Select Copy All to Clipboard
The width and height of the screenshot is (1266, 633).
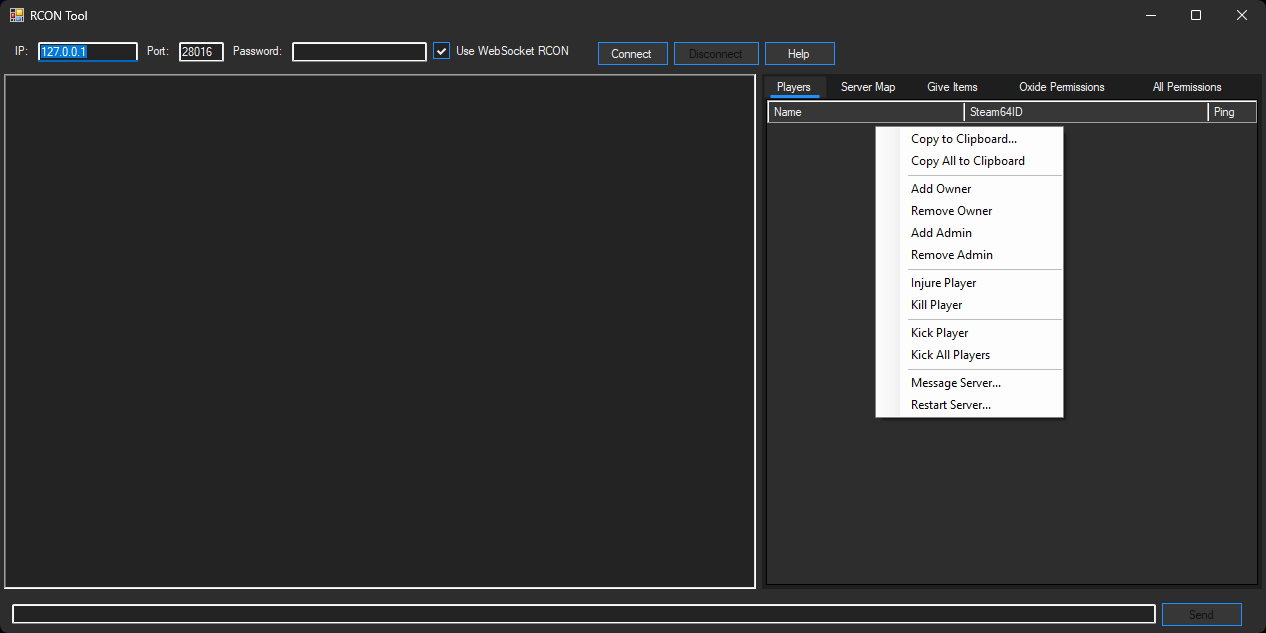coord(967,161)
